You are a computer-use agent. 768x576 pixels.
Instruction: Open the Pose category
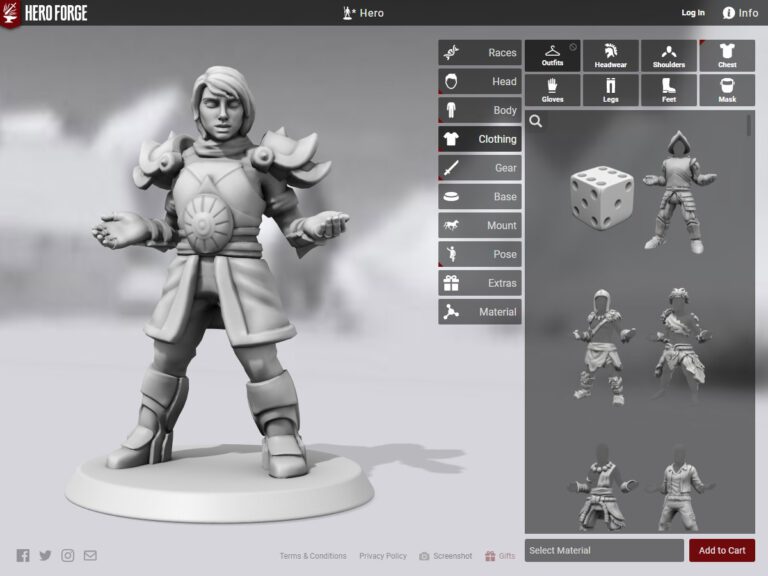click(480, 254)
